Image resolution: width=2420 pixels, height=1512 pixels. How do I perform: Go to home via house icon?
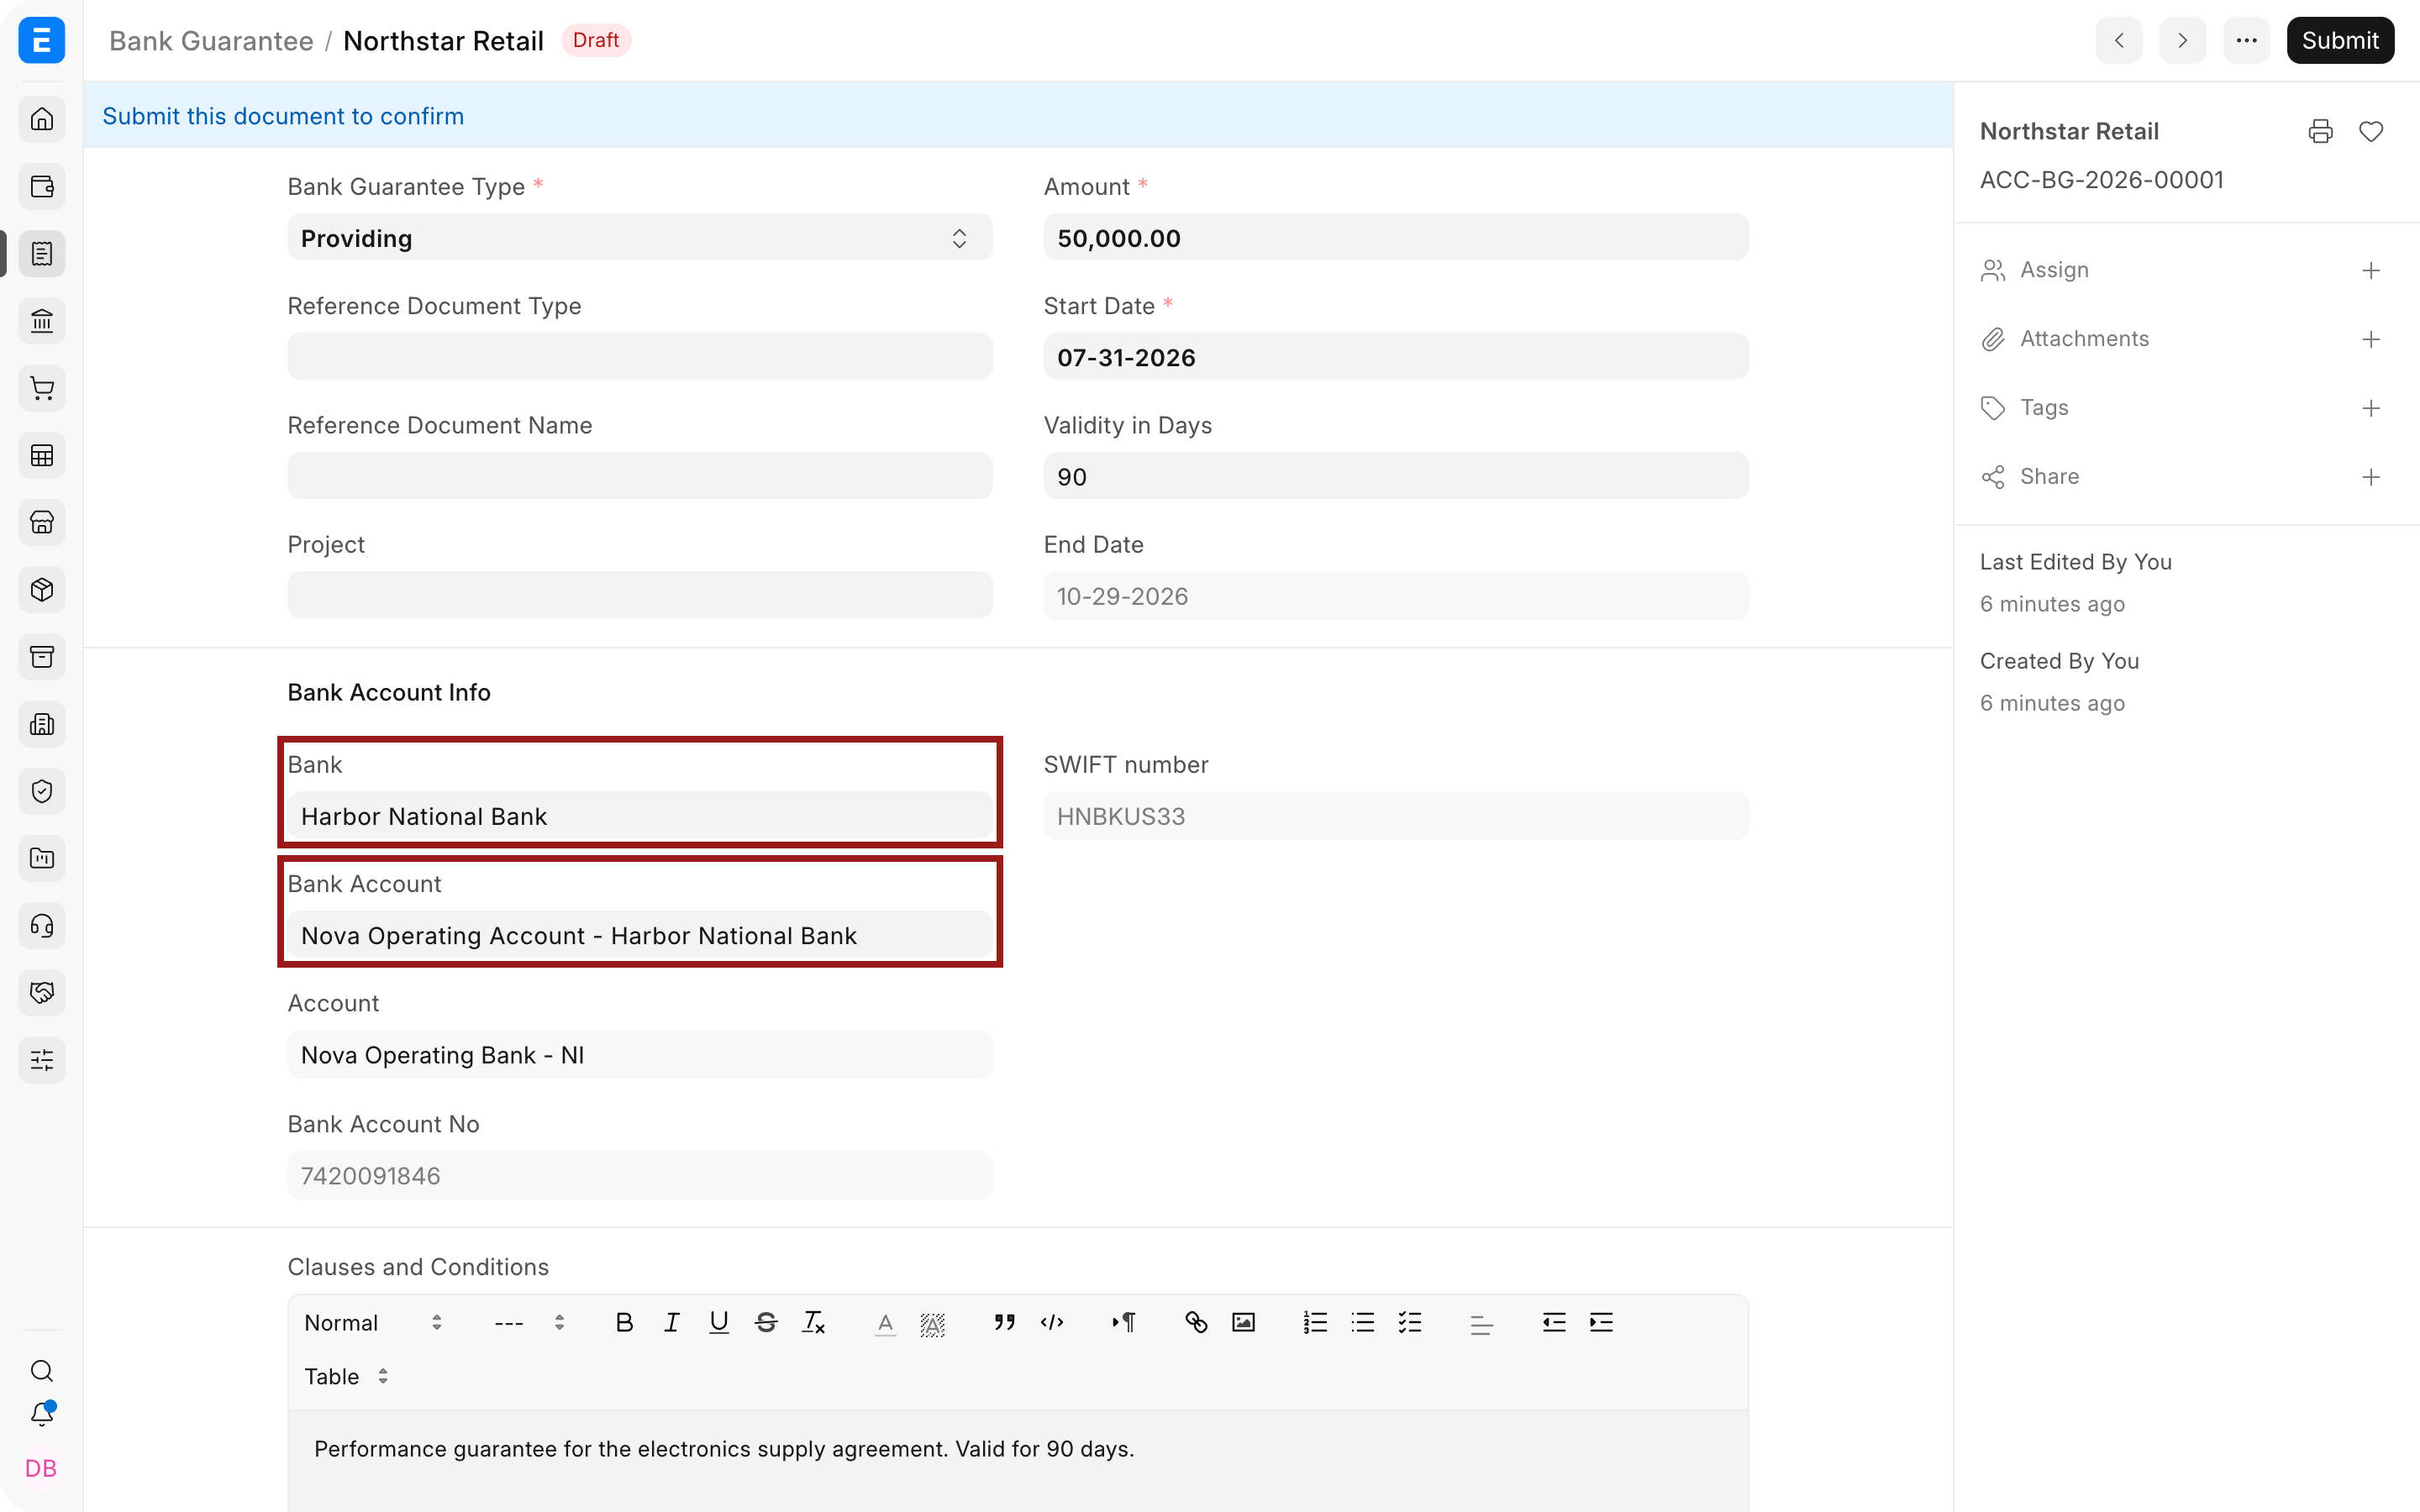click(42, 119)
